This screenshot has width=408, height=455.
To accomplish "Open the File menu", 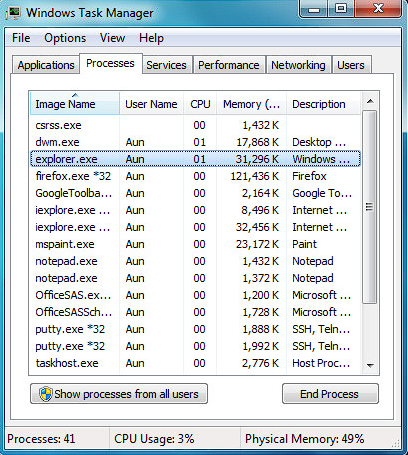I will click(x=21, y=38).
